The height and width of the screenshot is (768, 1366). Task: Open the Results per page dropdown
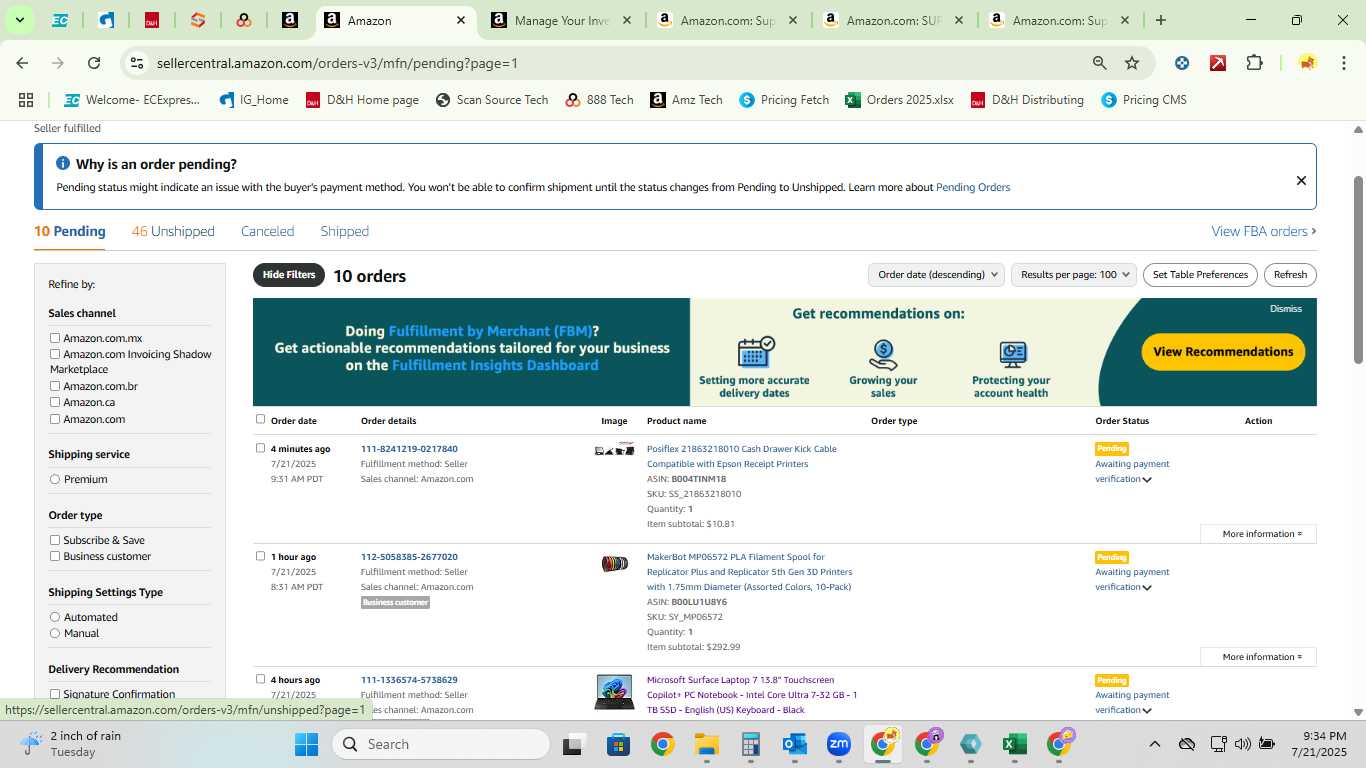coord(1074,275)
